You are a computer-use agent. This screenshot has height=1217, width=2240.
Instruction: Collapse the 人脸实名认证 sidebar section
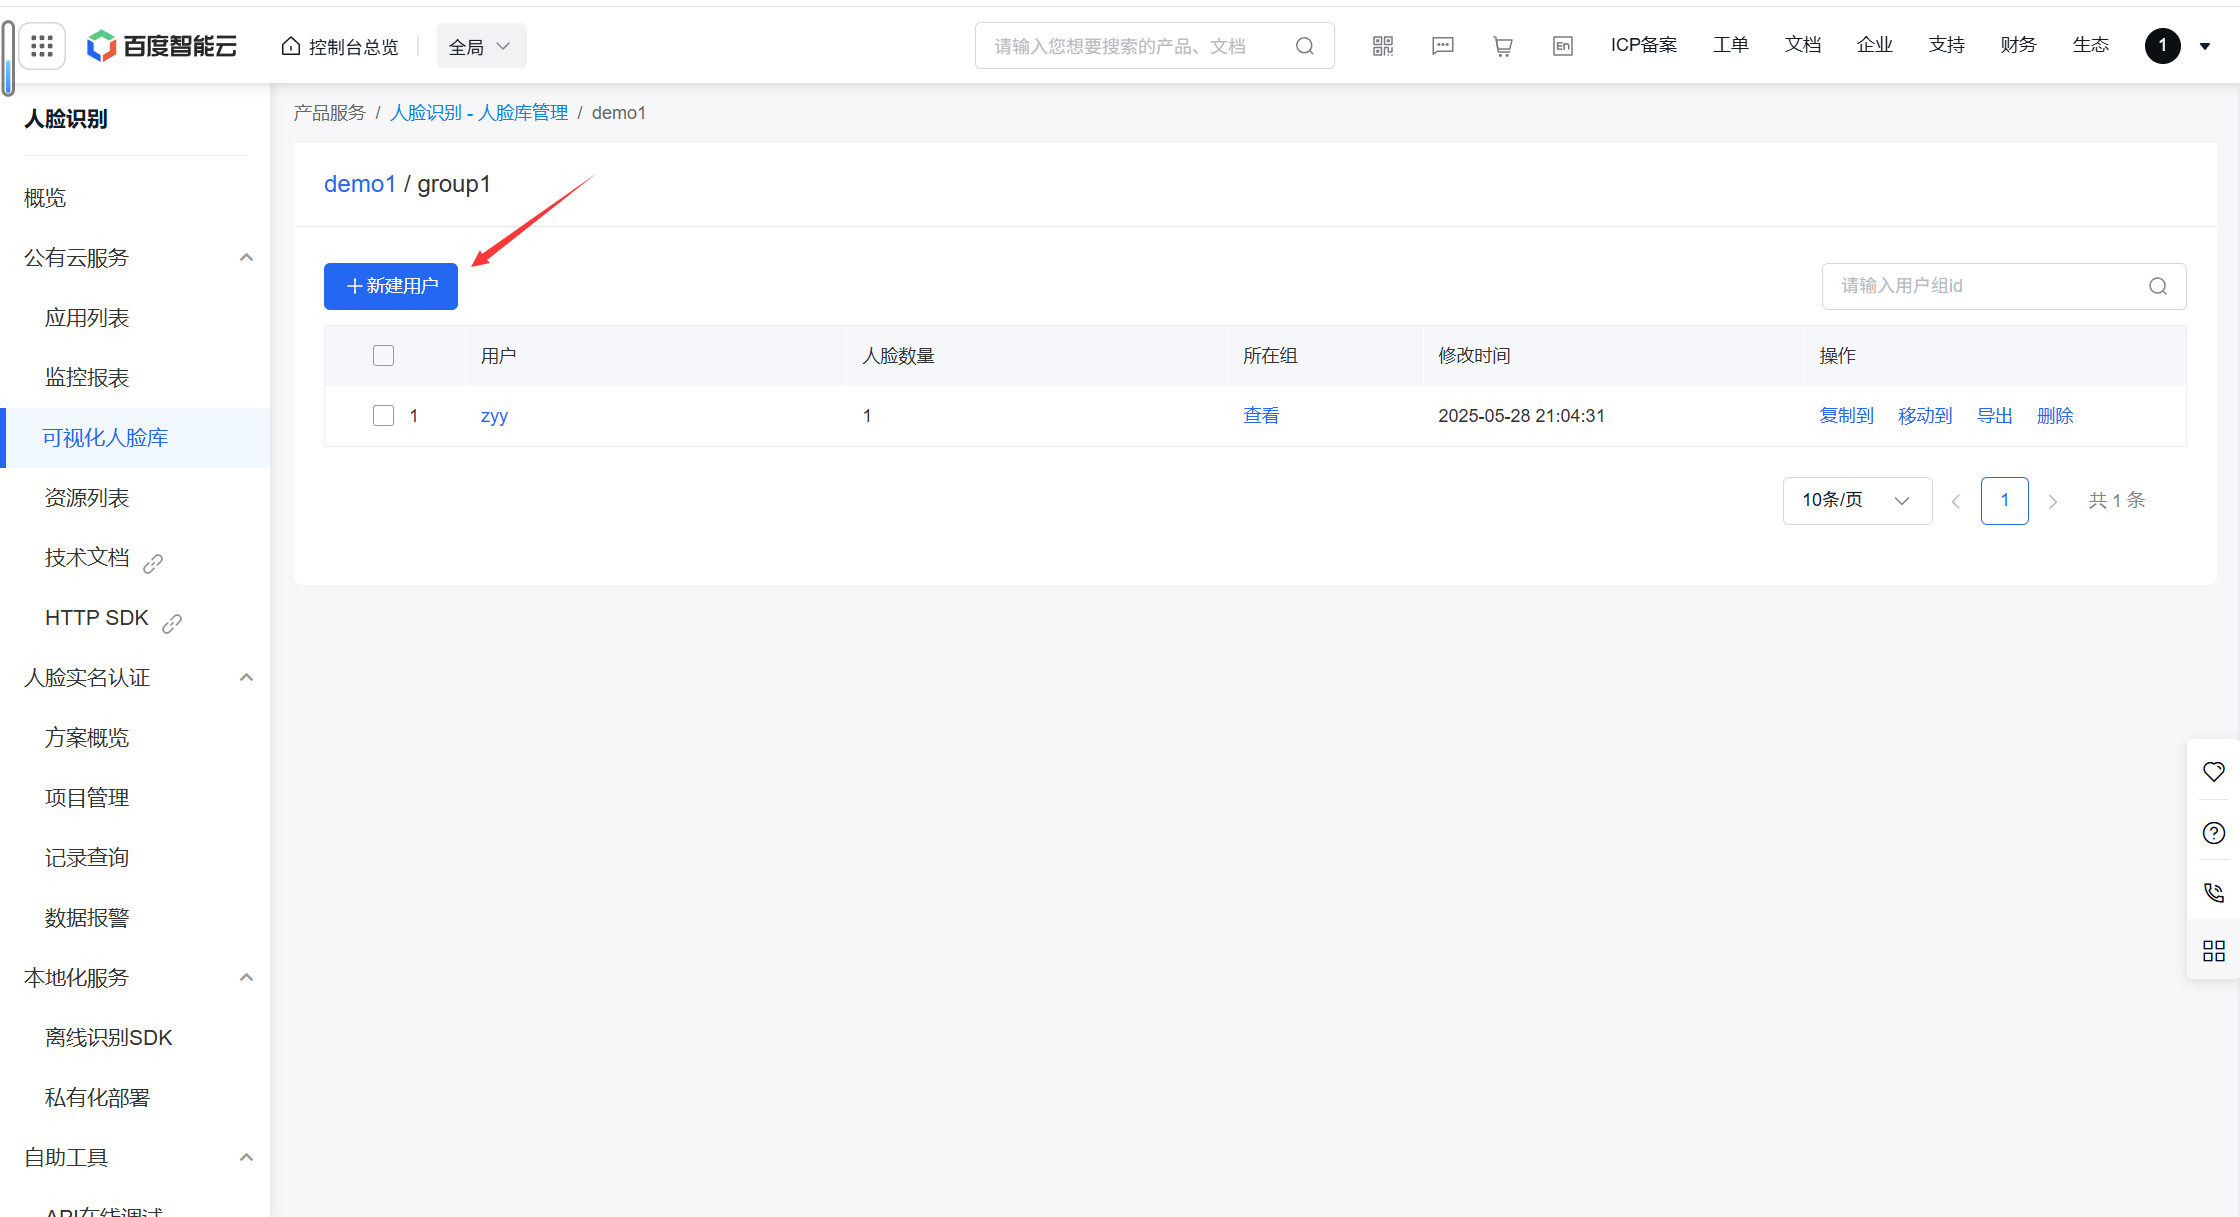[x=246, y=678]
